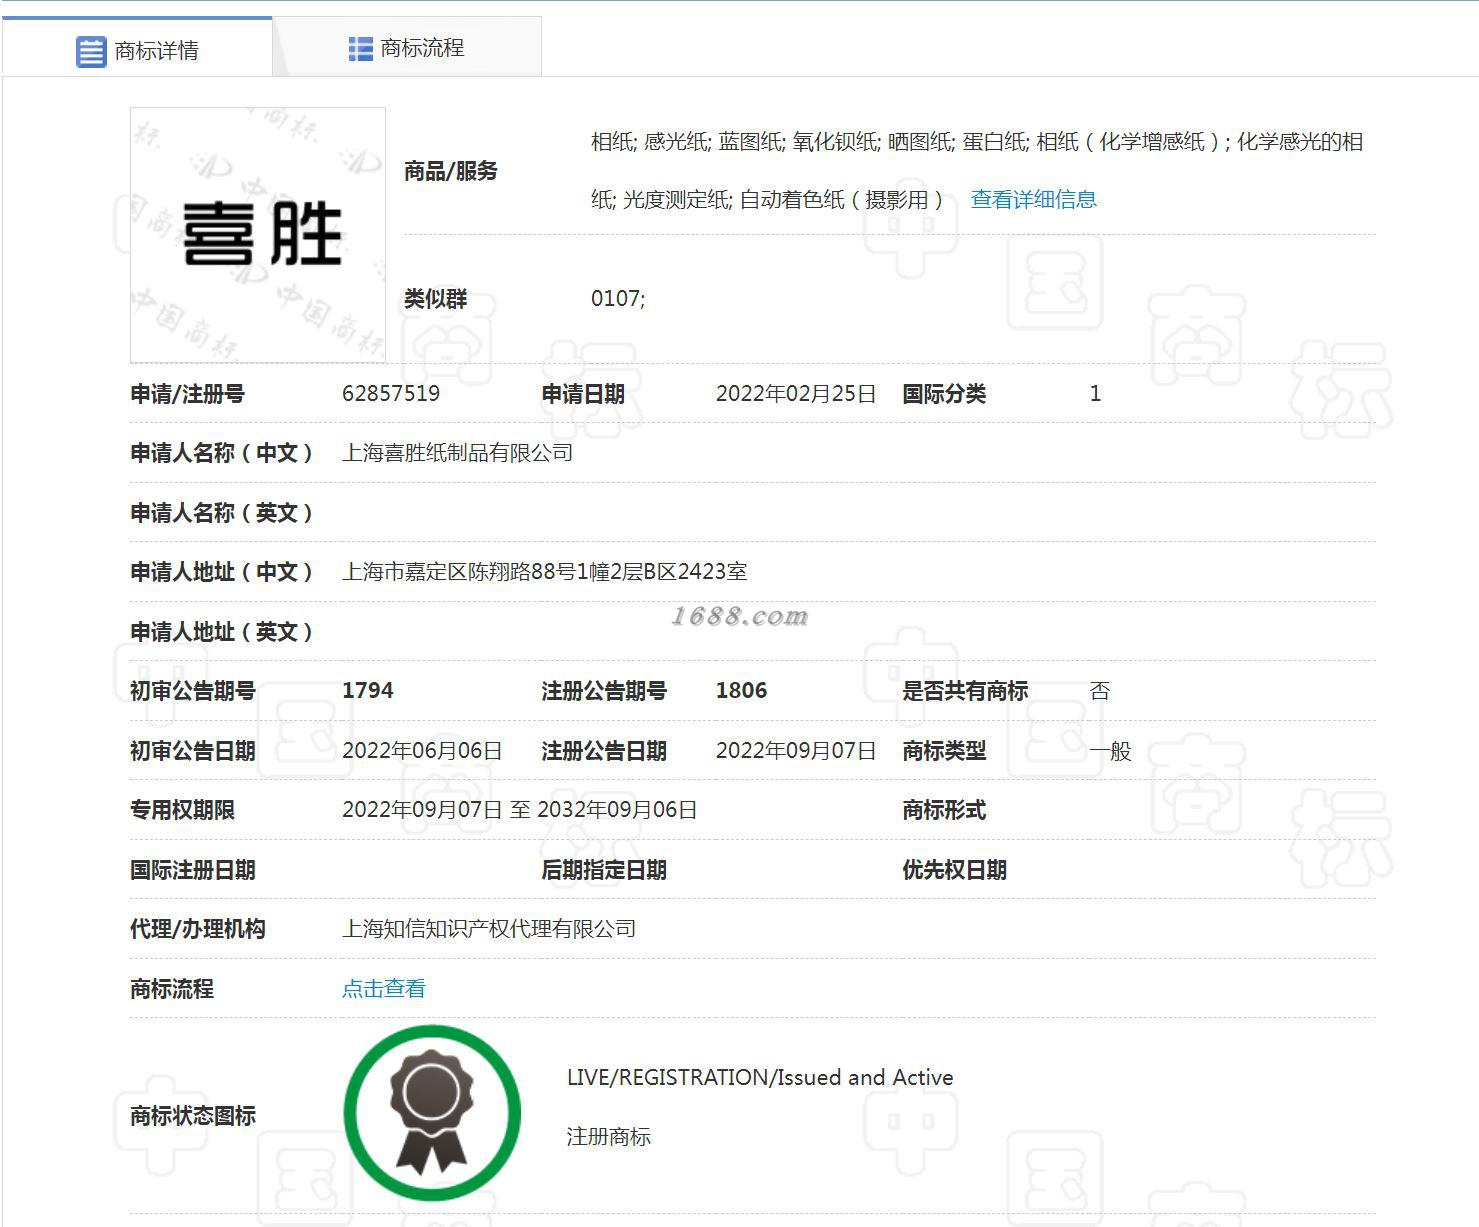Screen dimensions: 1479x1227
Task: Click the 初审公告日期 field label
Action: (x=193, y=751)
